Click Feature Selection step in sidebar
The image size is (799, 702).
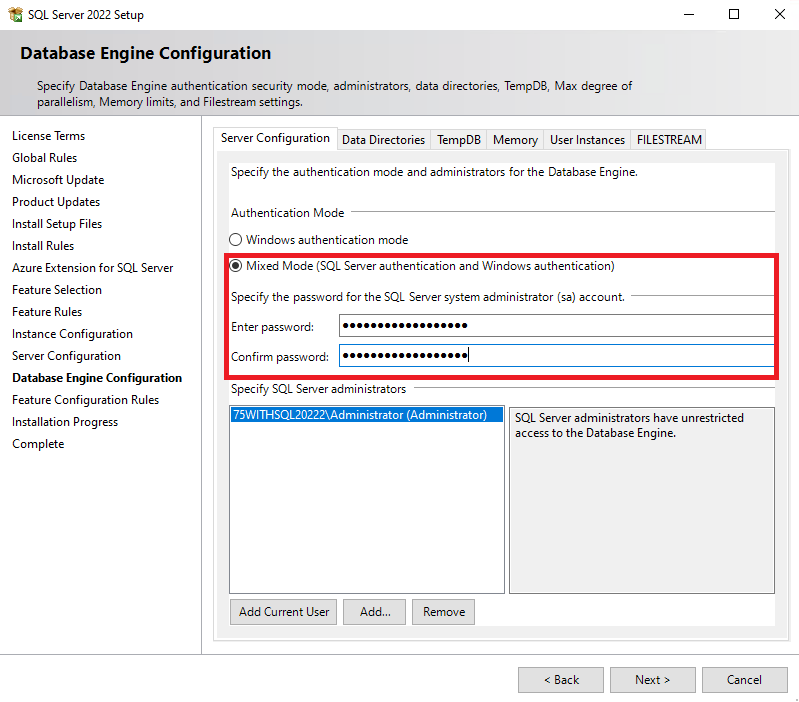tap(57, 289)
